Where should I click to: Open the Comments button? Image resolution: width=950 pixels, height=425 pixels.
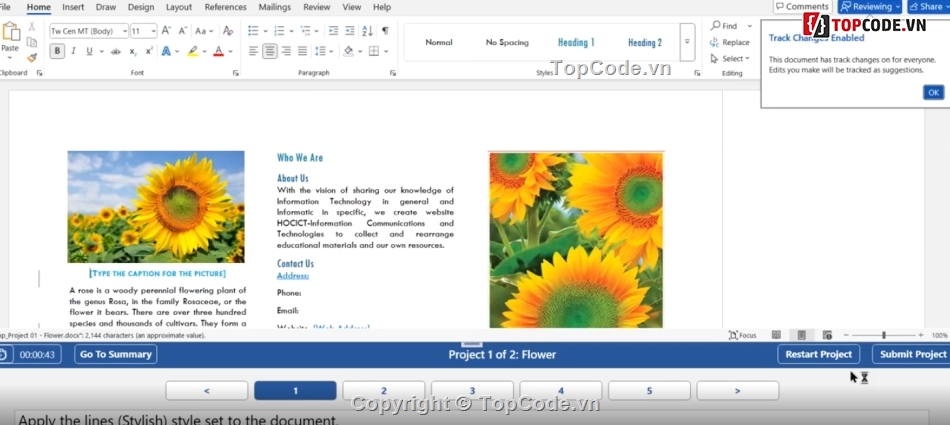pos(802,7)
